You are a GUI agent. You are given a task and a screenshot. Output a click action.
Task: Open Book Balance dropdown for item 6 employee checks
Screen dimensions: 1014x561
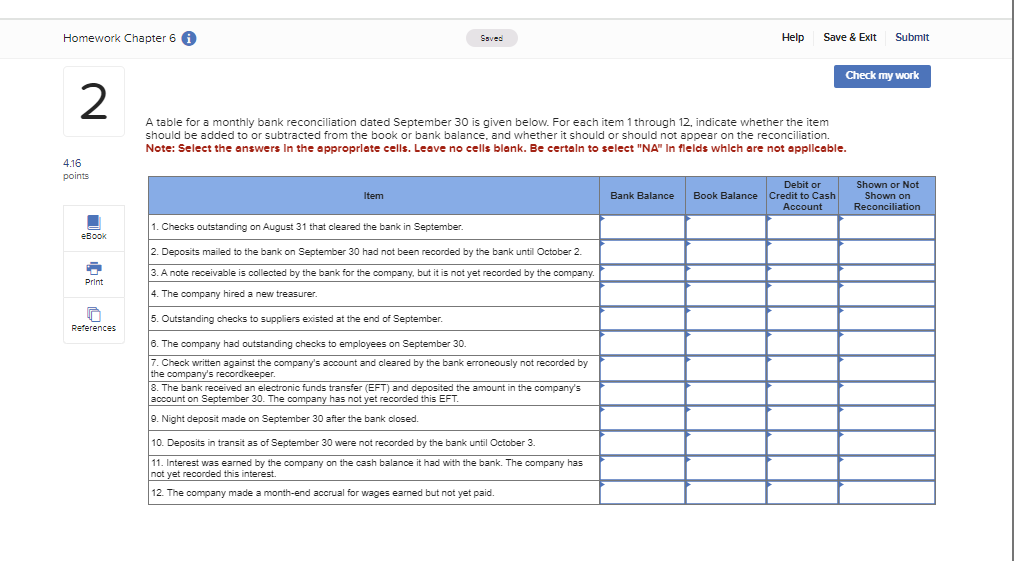pos(726,343)
